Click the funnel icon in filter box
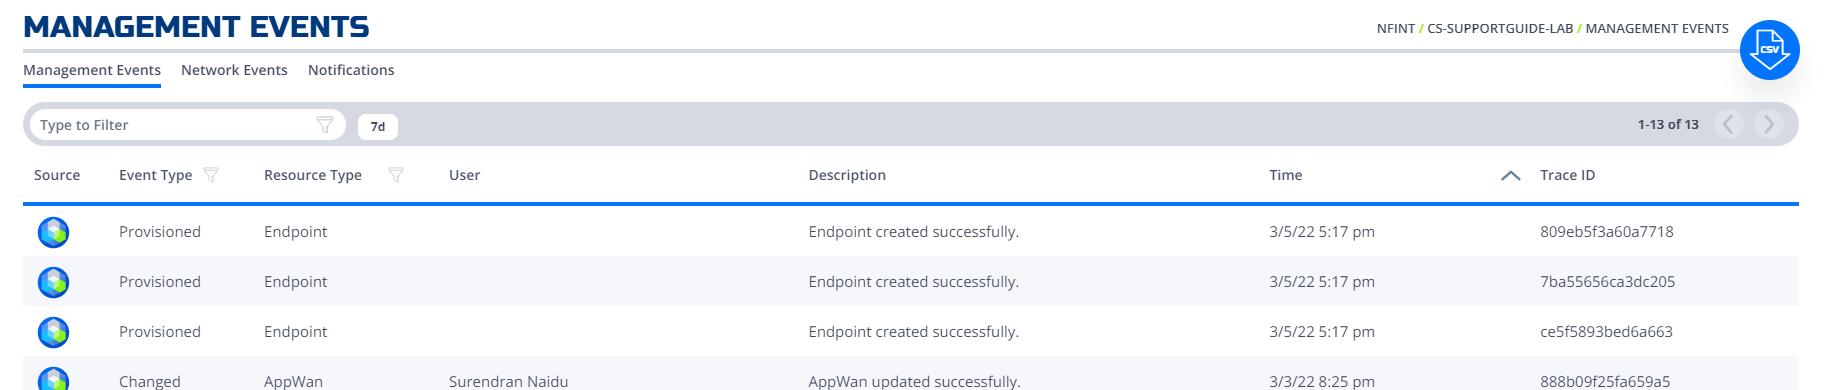The width and height of the screenshot is (1828, 390). click(x=325, y=125)
